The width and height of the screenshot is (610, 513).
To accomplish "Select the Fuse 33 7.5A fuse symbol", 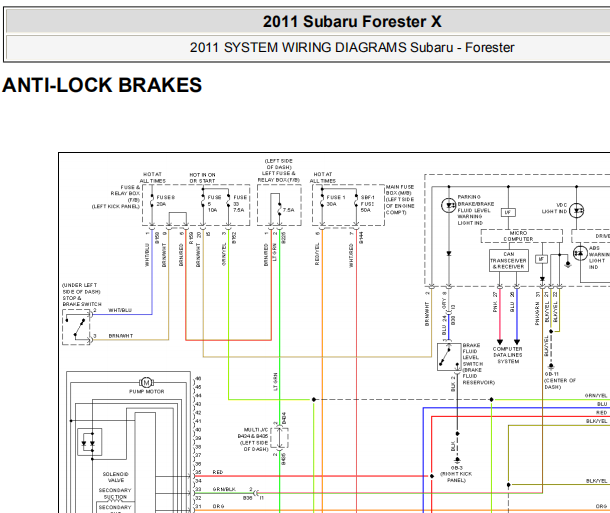I will 228,201.
